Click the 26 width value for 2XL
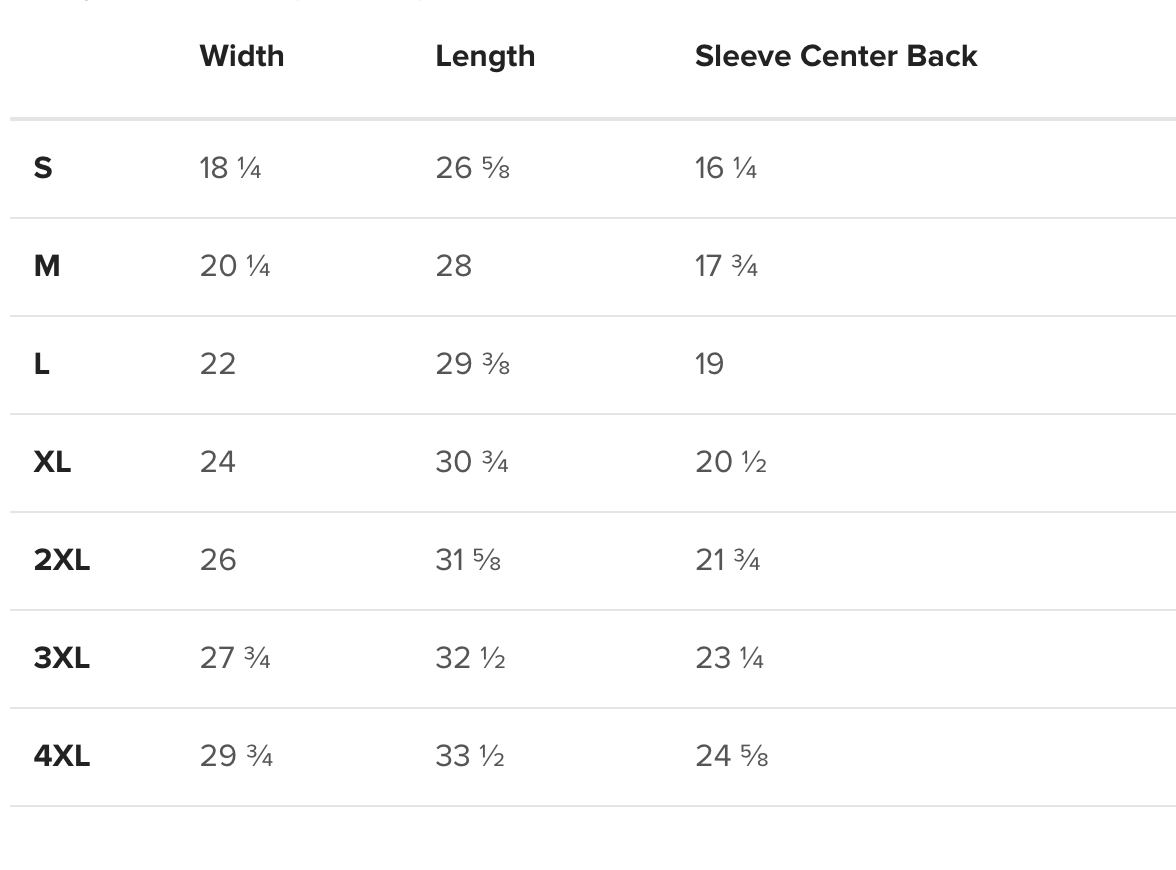1176x870 pixels. tap(218, 560)
